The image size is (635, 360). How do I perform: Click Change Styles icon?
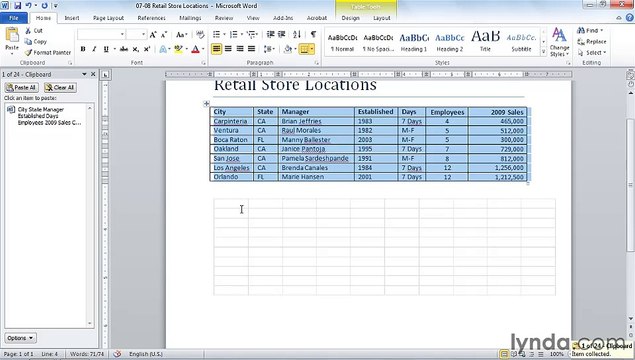coord(559,42)
